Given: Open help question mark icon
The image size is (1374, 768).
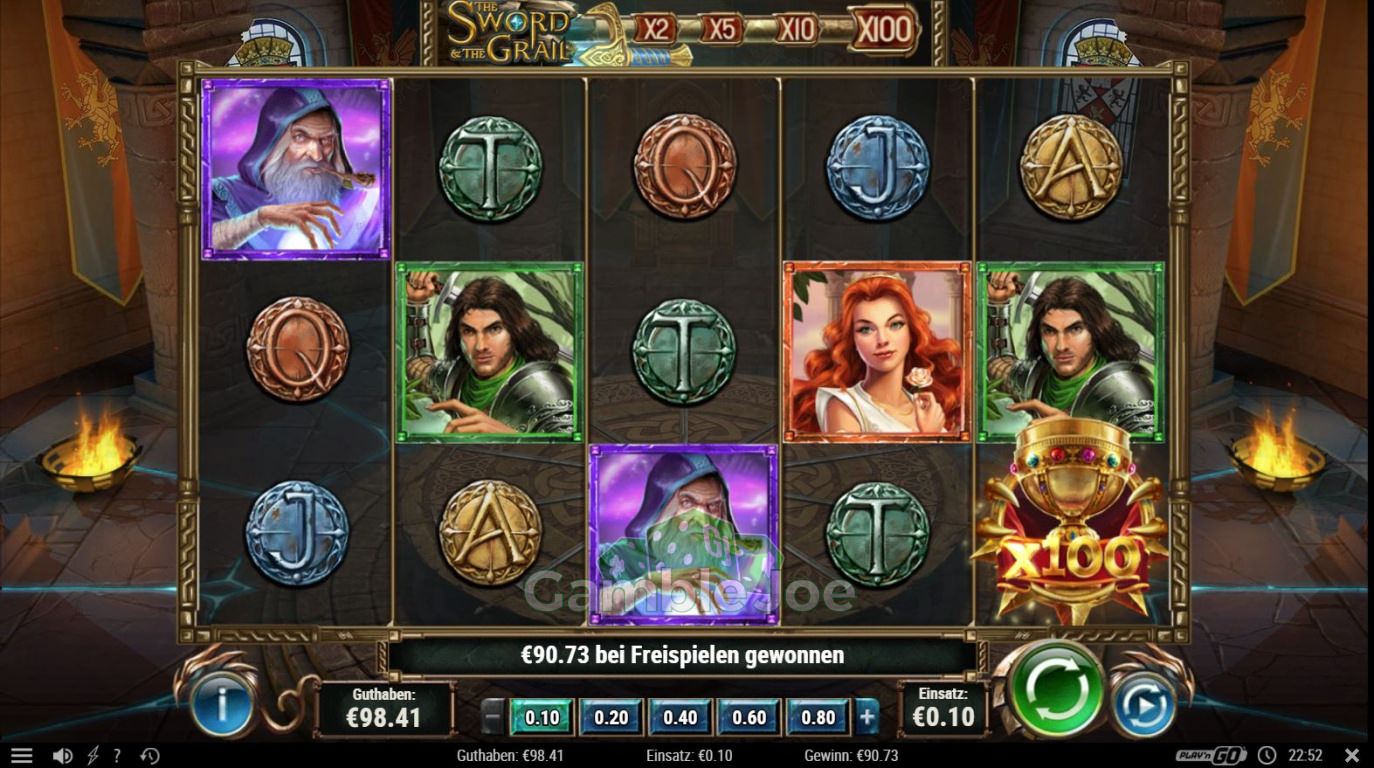Looking at the screenshot, I should pos(117,756).
